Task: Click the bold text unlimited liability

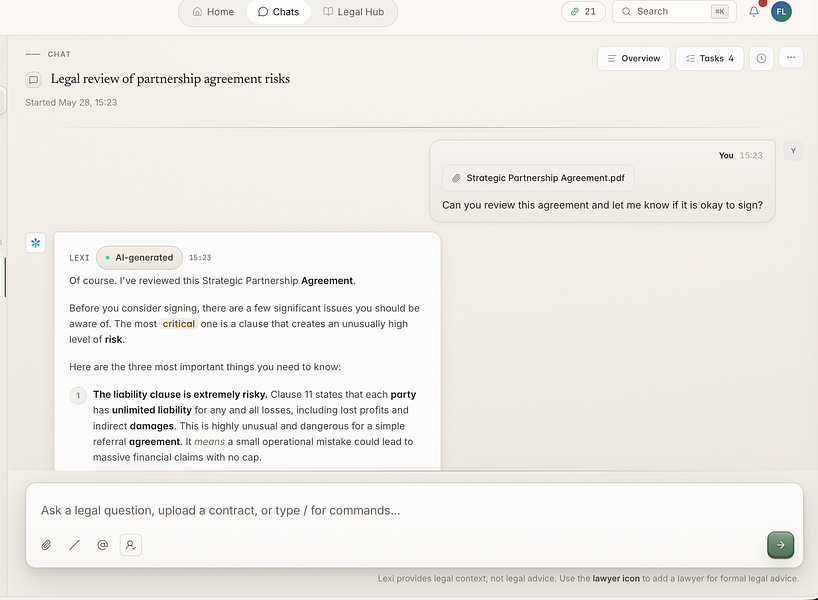Action: click(152, 411)
